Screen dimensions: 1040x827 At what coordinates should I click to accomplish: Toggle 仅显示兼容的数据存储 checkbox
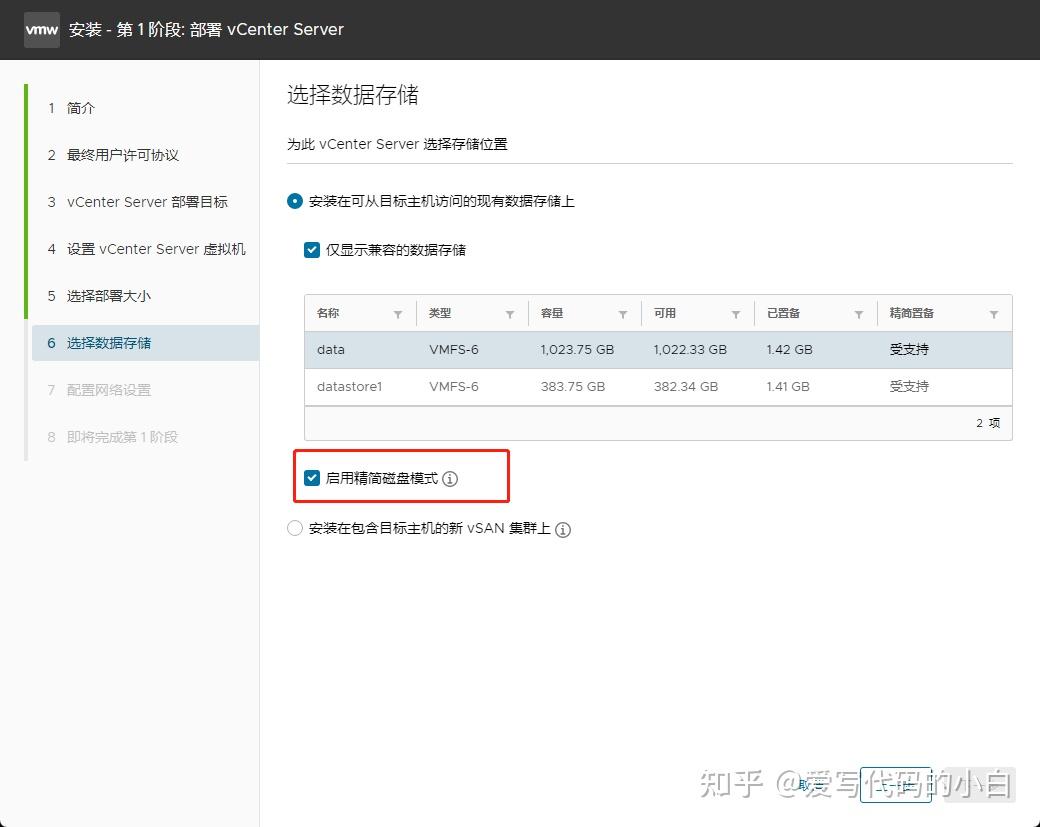point(312,250)
